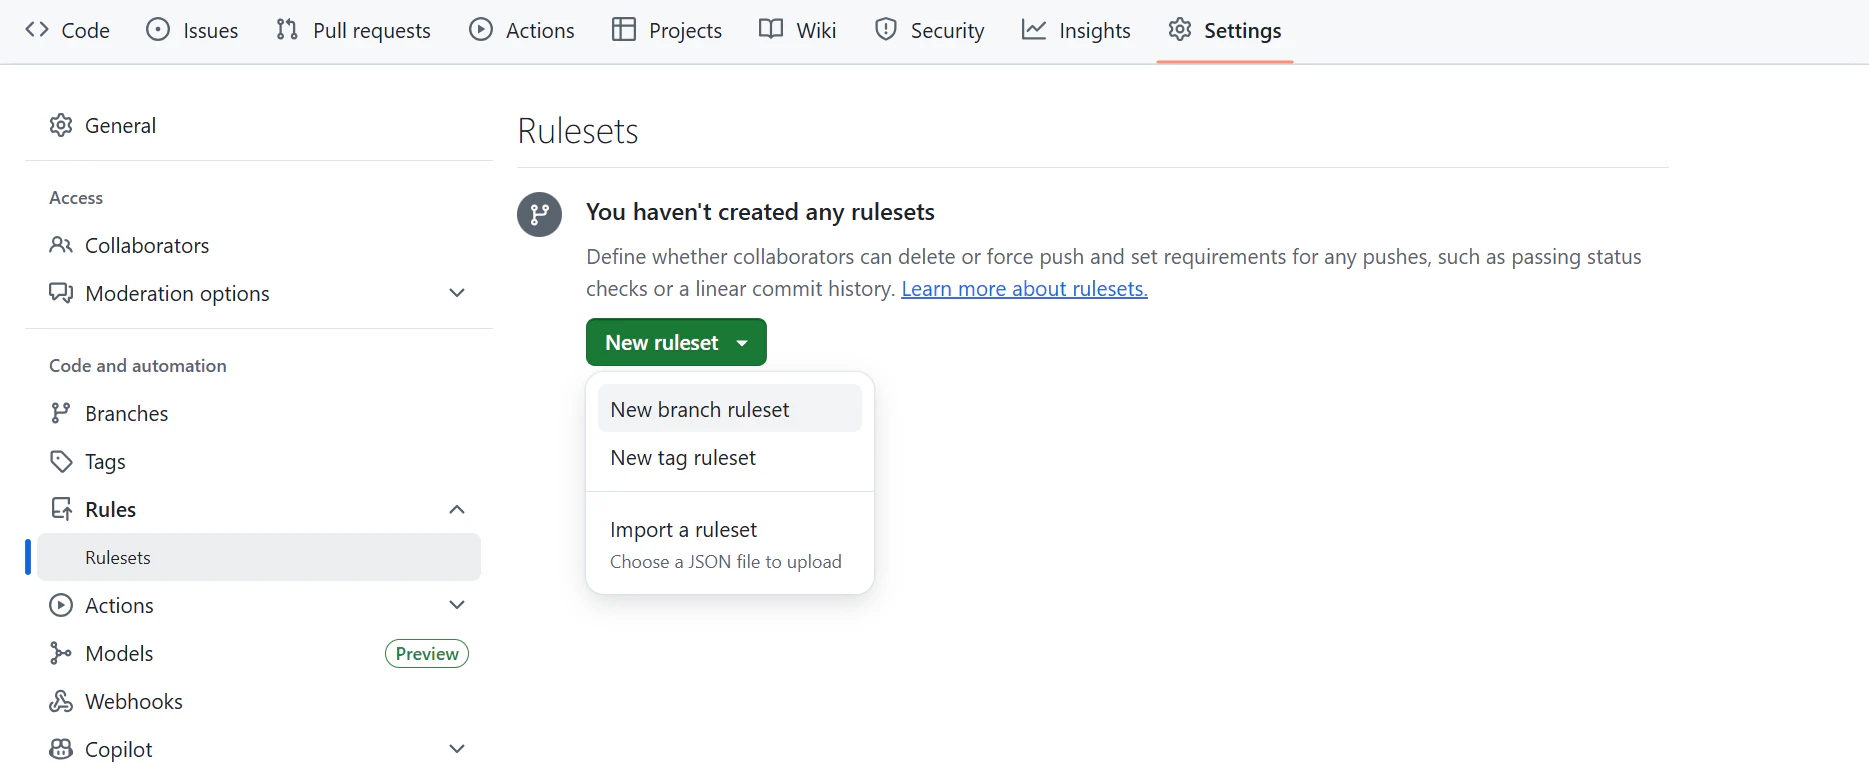Open the Rulesets sidebar item
Screen dimensions: 1869x776
(x=259, y=557)
